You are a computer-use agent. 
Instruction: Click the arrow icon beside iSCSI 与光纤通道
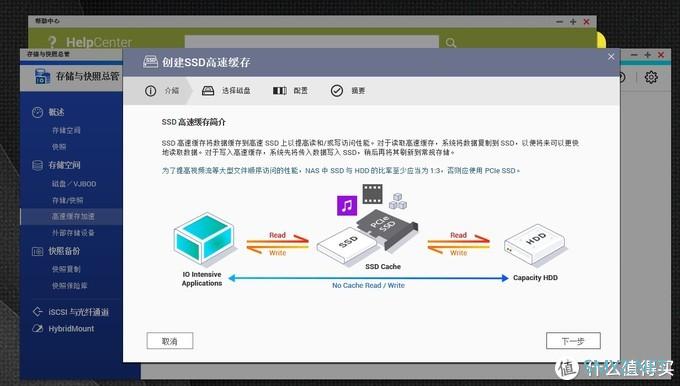(38, 311)
